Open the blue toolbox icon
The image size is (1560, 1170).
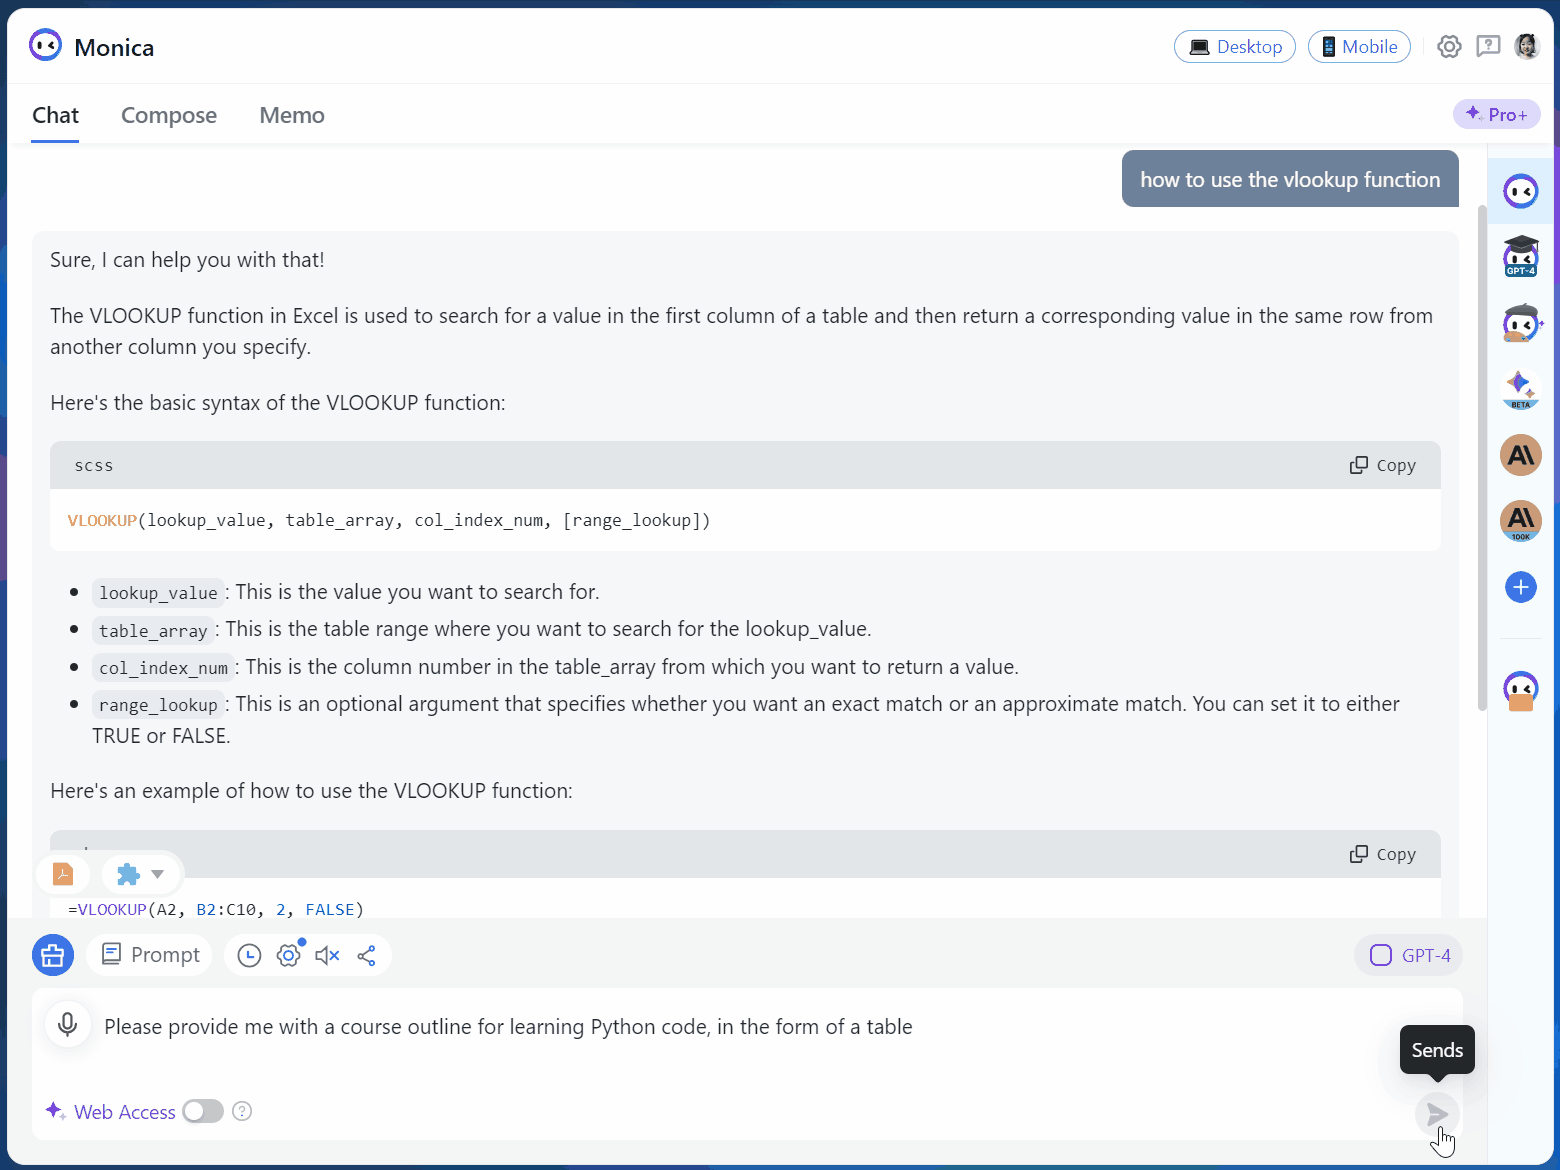click(x=53, y=955)
